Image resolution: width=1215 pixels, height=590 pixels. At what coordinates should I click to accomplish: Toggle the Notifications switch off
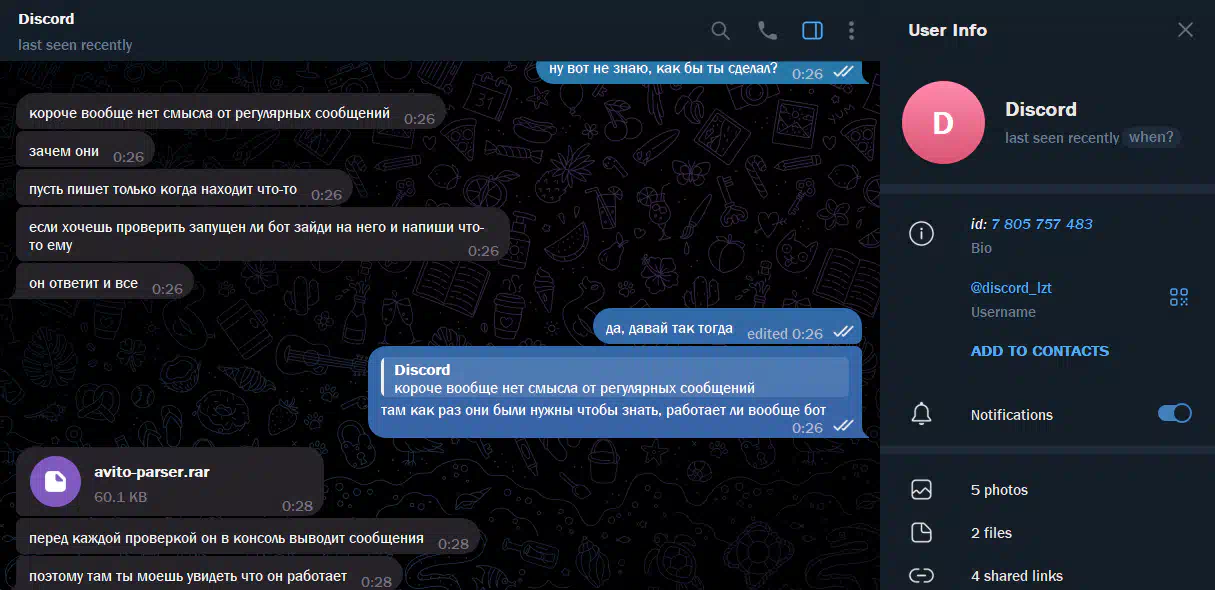click(x=1174, y=414)
